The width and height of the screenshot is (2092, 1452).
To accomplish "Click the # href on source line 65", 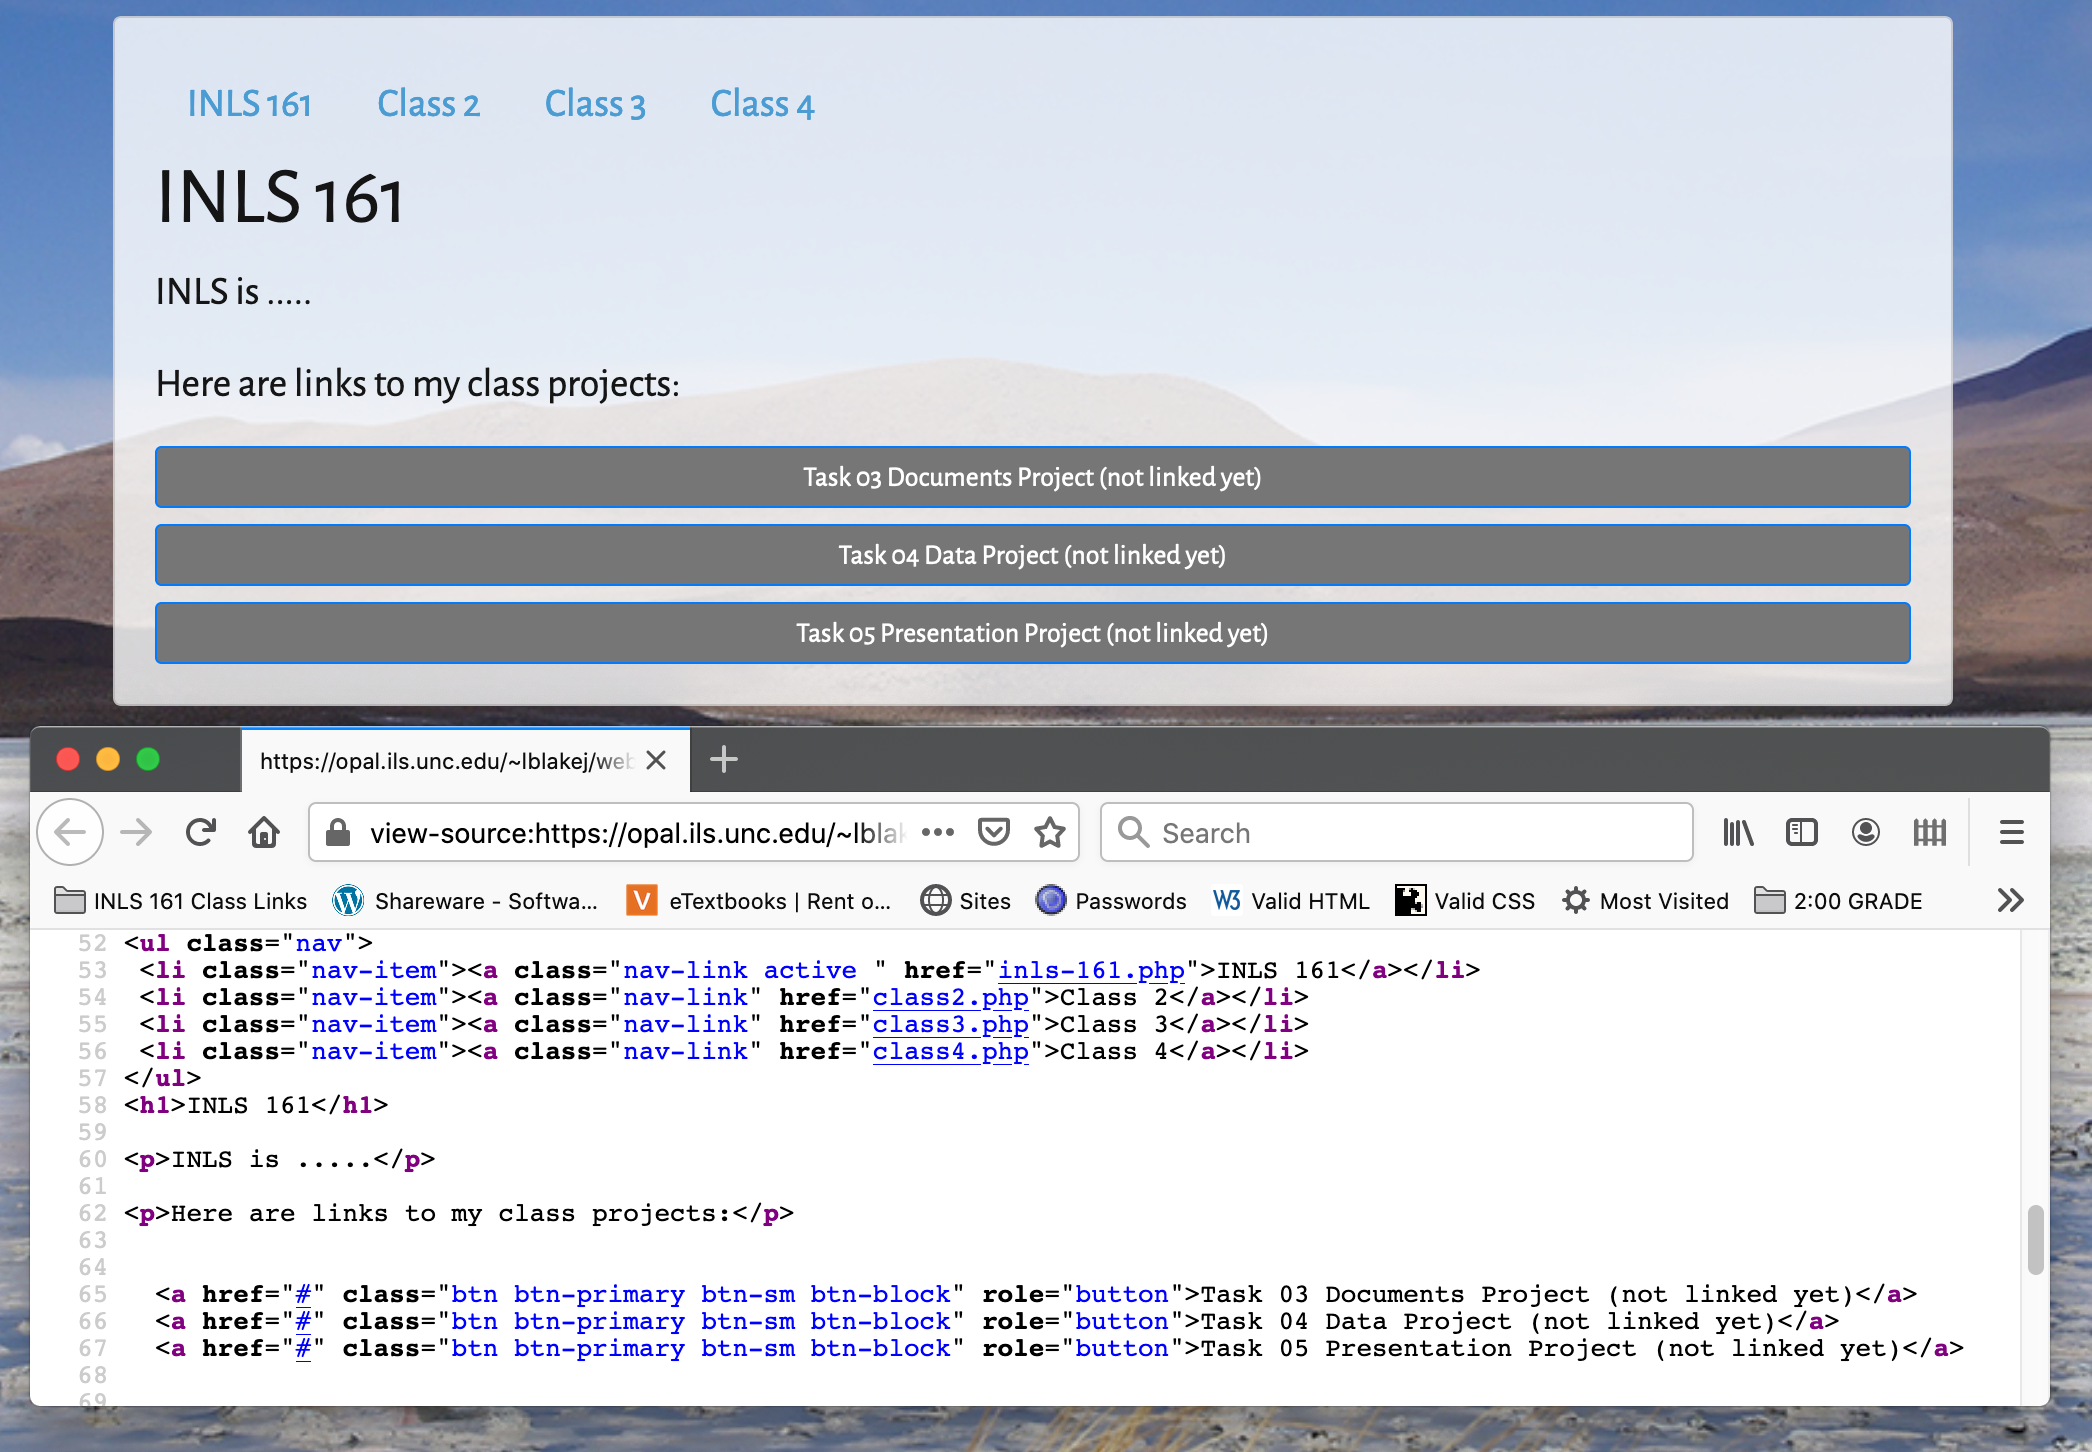I will pyautogui.click(x=303, y=1294).
